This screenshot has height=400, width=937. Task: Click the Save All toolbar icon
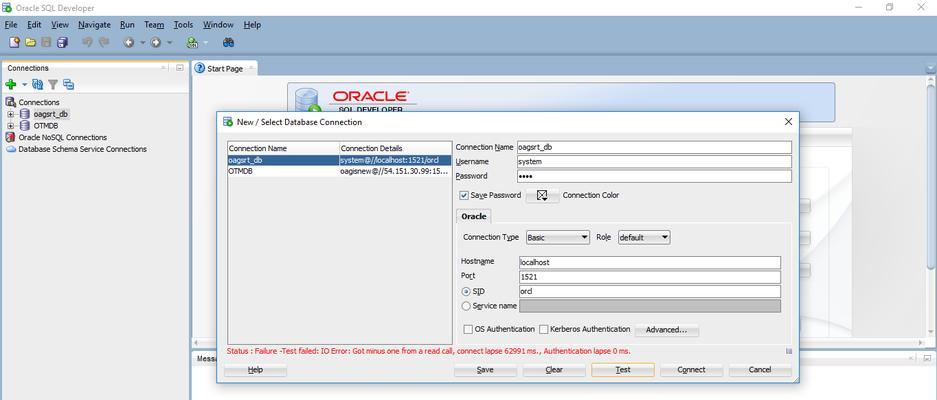pos(62,42)
